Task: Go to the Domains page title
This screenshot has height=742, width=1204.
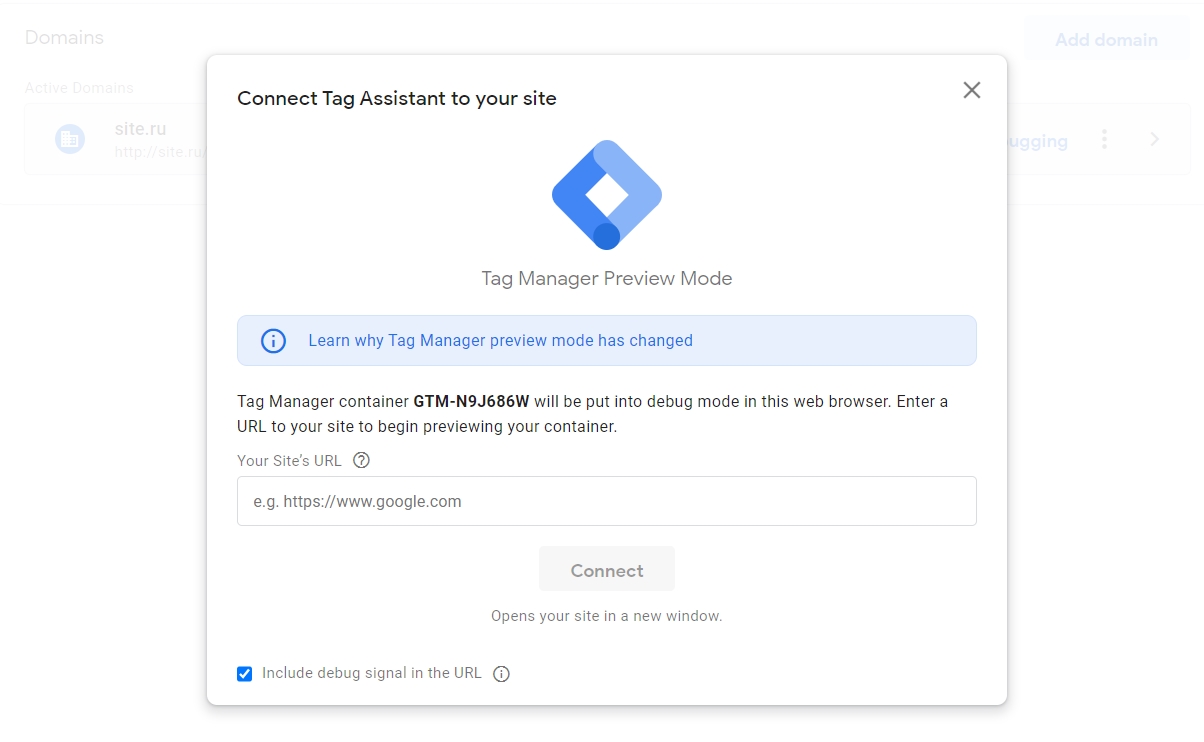Action: pyautogui.click(x=64, y=37)
